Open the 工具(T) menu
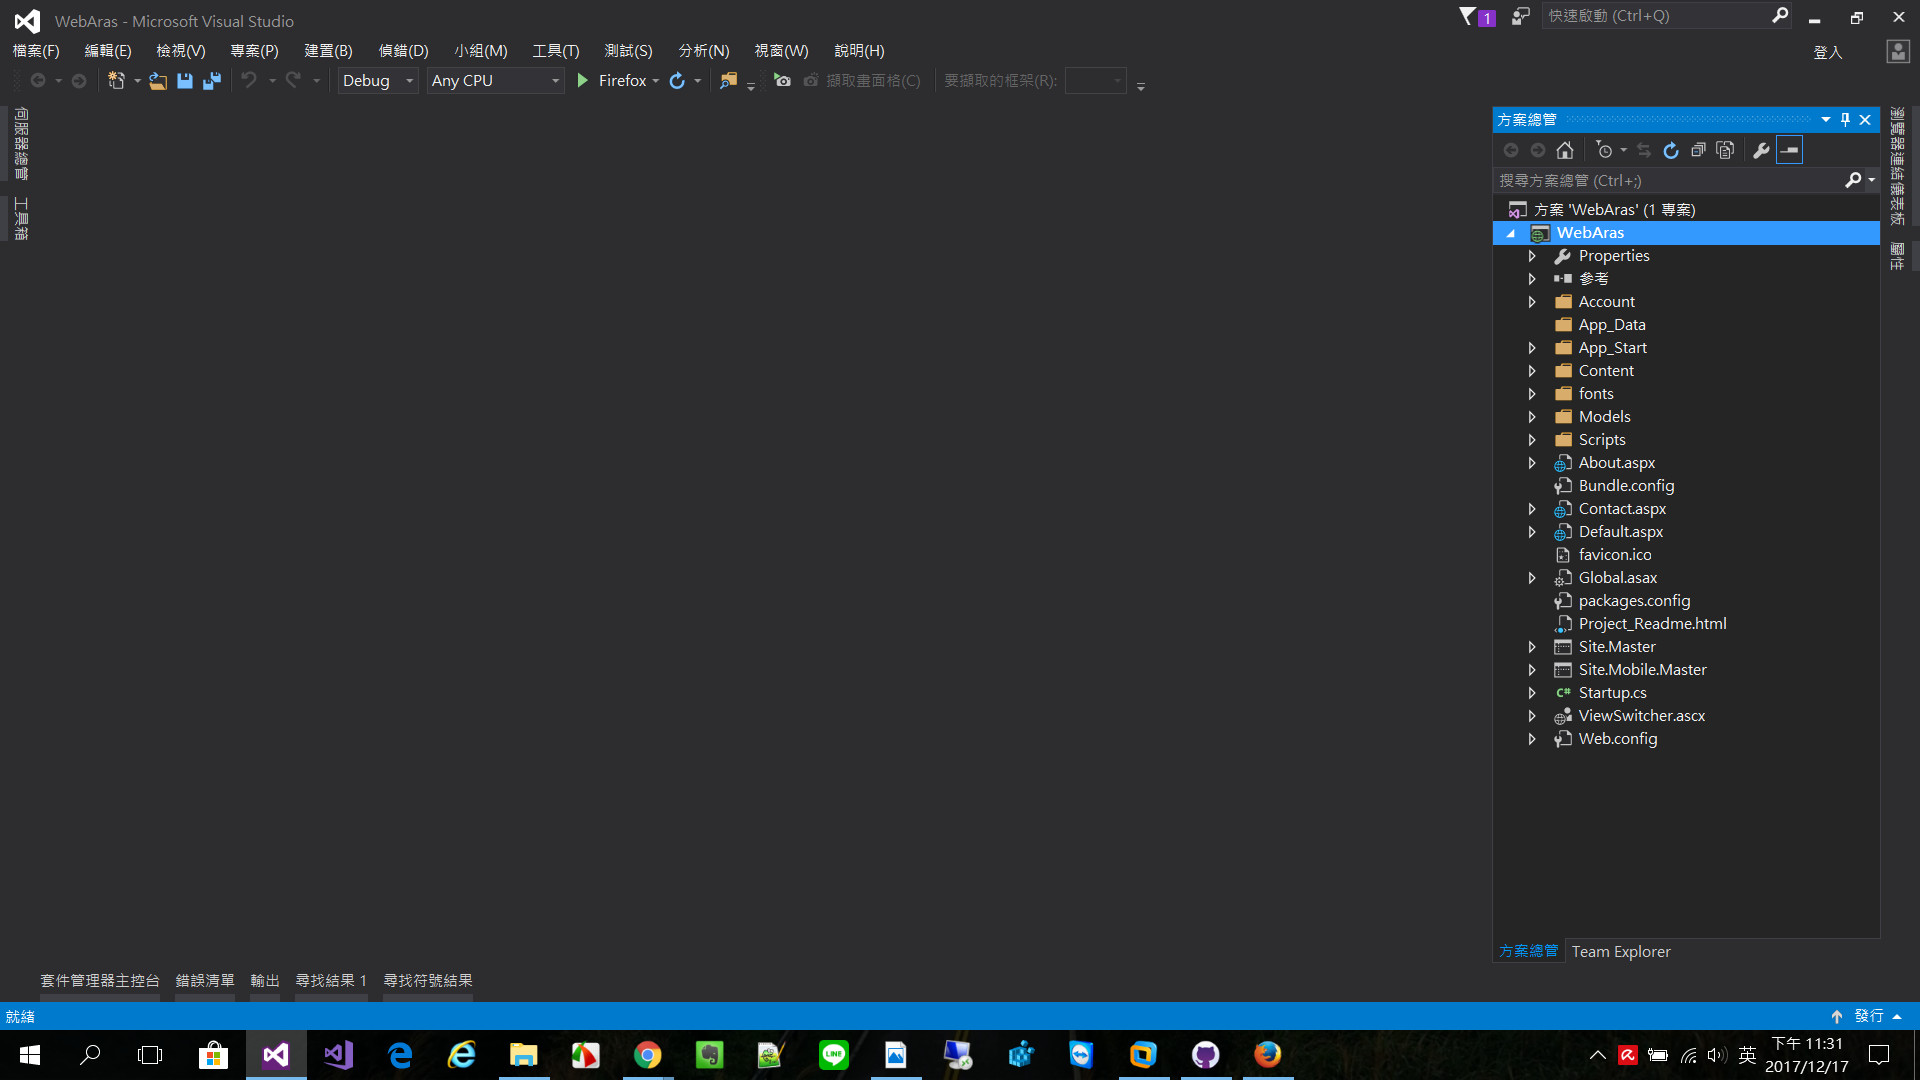Screen dimensions: 1920x1080 click(x=555, y=51)
